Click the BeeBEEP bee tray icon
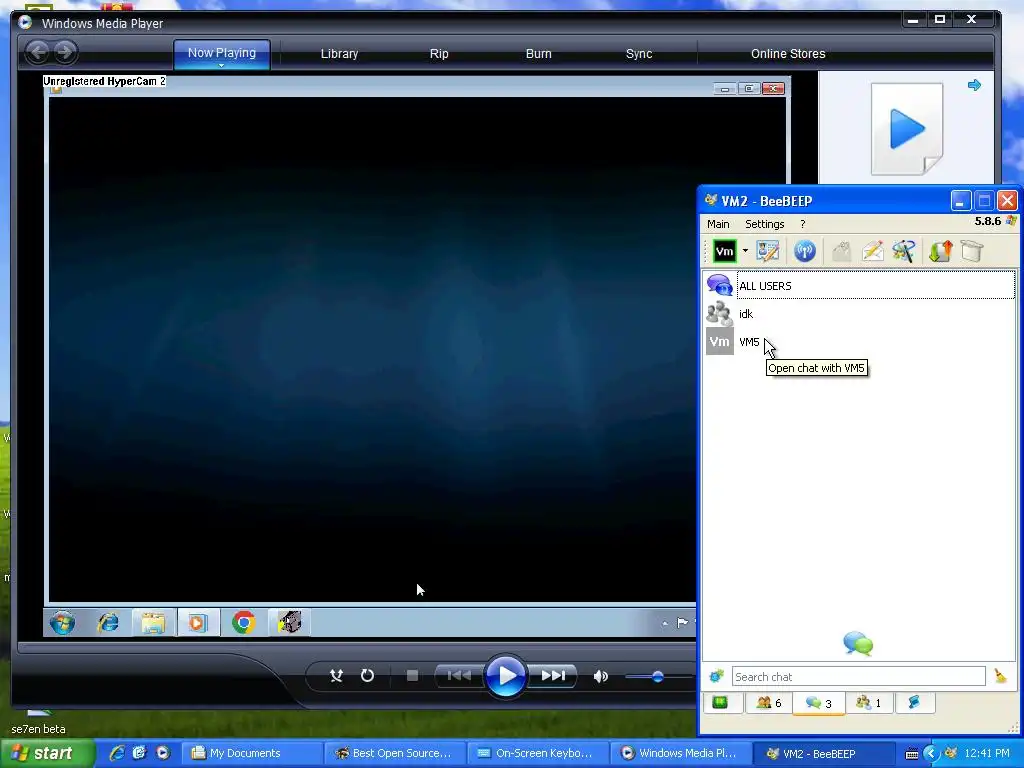The image size is (1024, 768). pyautogui.click(x=951, y=753)
